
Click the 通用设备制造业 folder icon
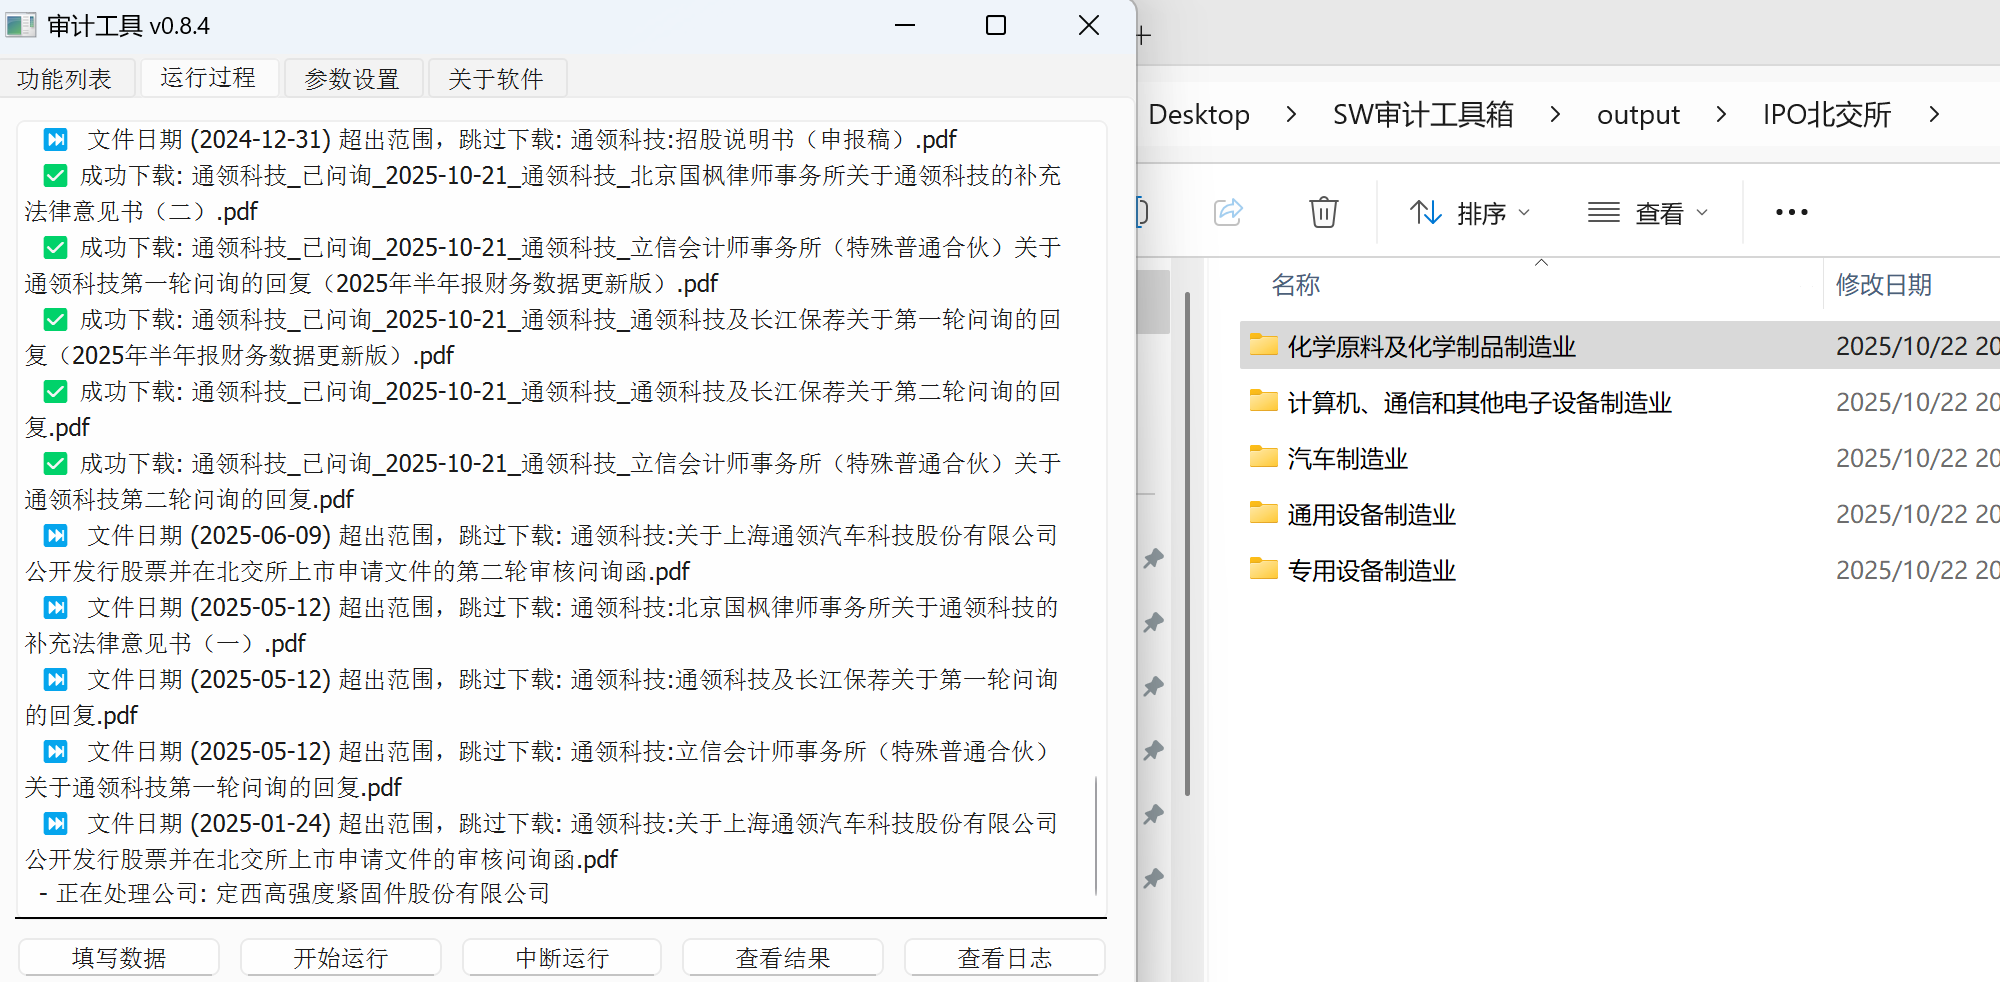click(1264, 514)
